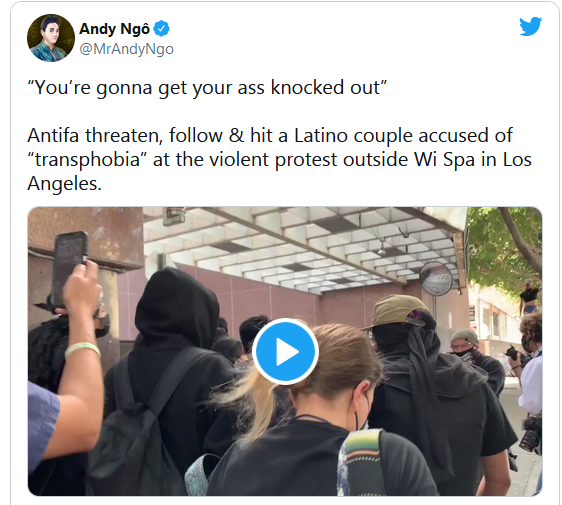Open the @MrAndyNgo handle link
The image size is (562, 505).
pos(126,49)
